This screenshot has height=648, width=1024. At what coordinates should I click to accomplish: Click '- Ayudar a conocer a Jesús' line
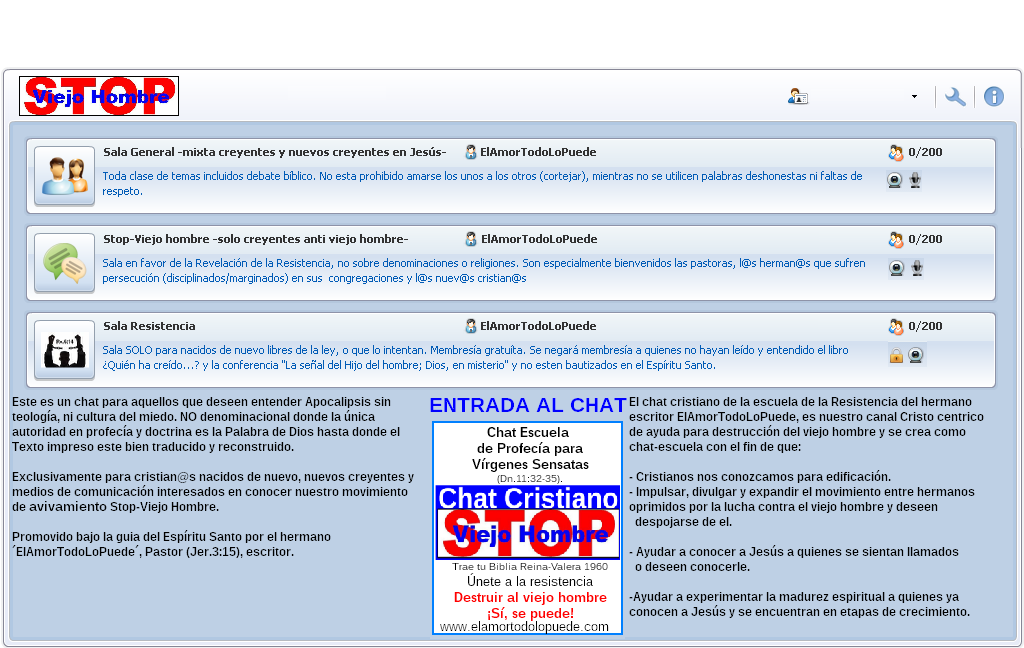(x=793, y=559)
